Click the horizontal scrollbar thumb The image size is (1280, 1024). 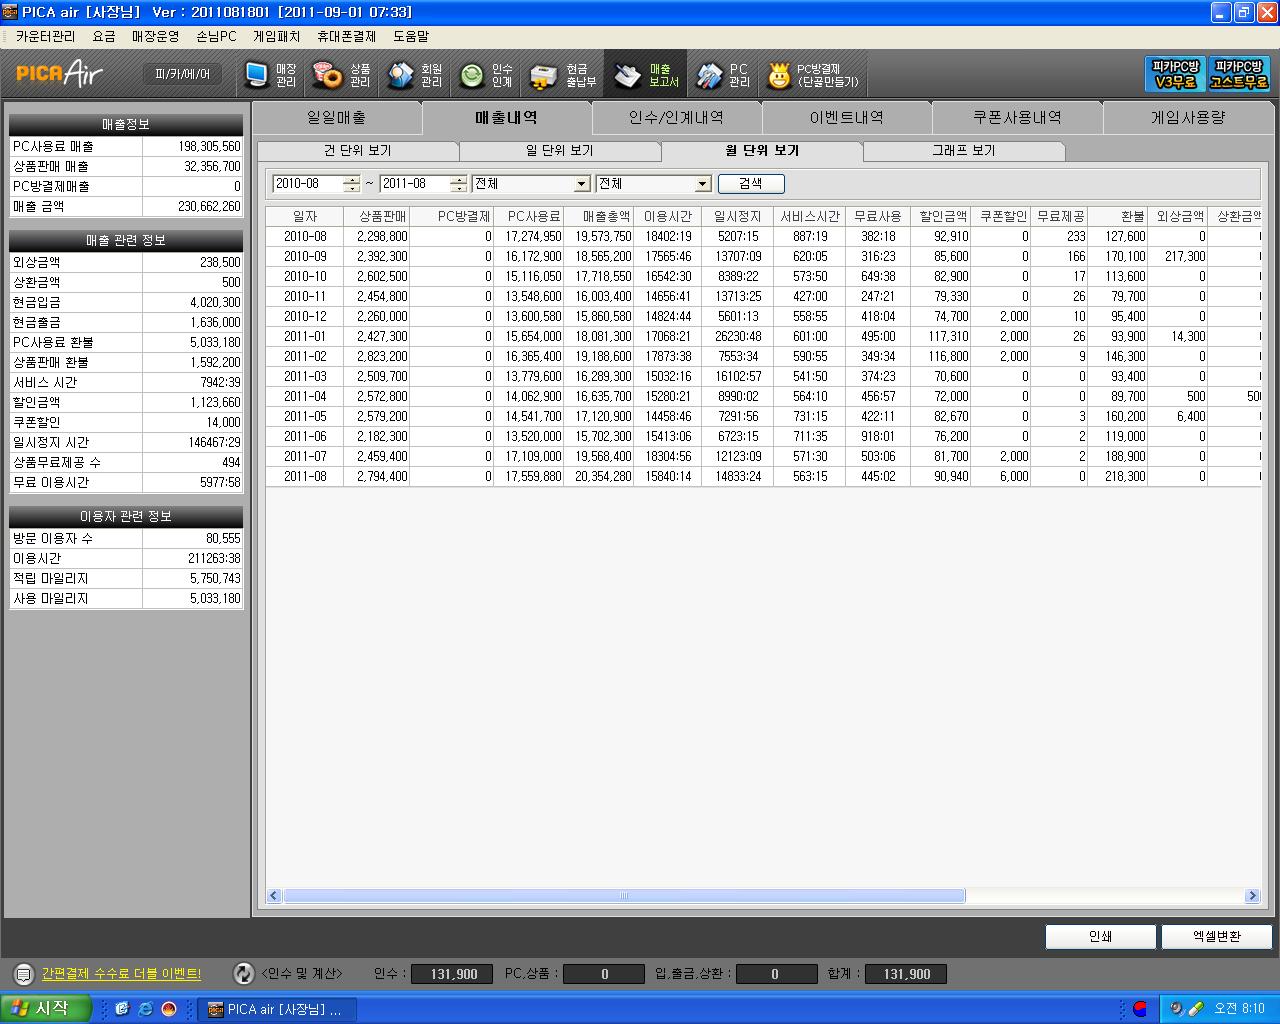(x=624, y=896)
